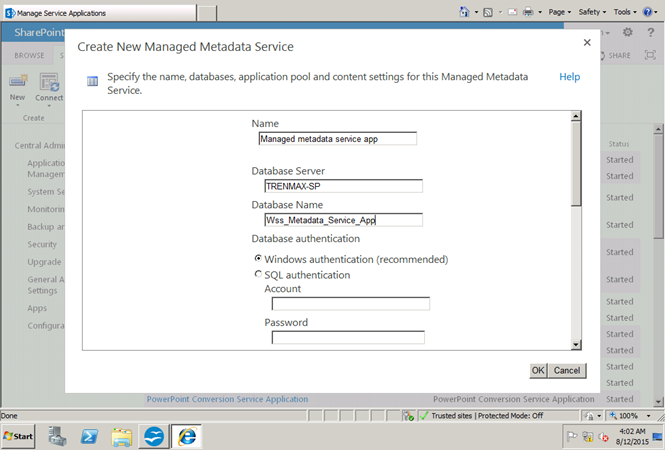The height and width of the screenshot is (450, 665).
Task: Click the dialog scrollbar up arrow
Action: click(576, 116)
